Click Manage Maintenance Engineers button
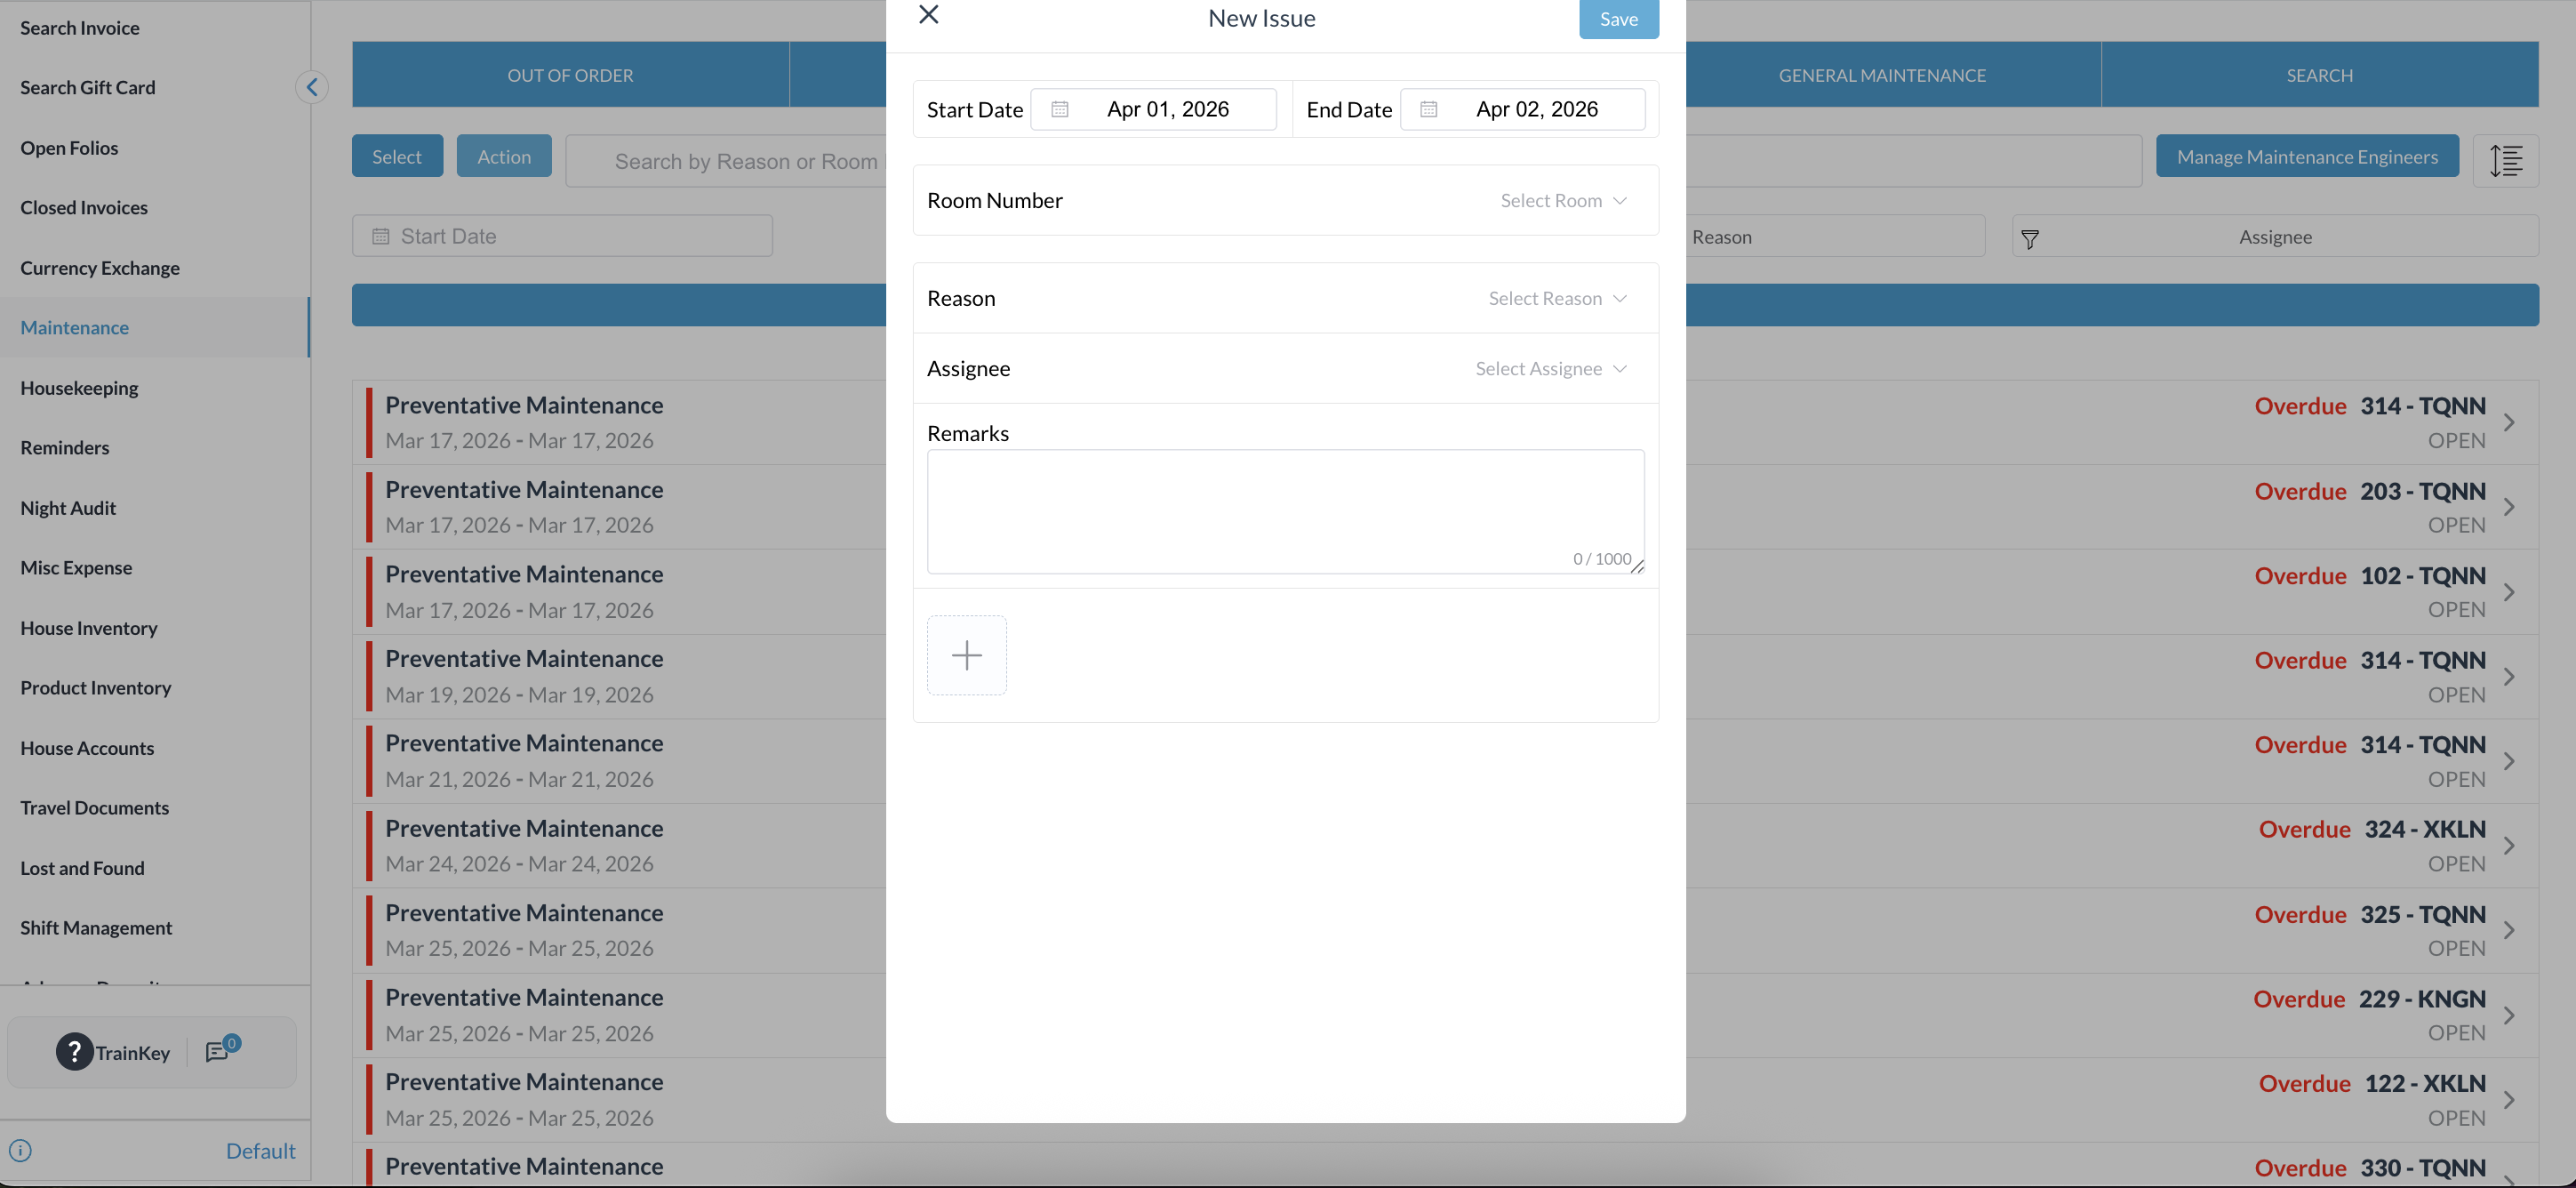 (2307, 157)
